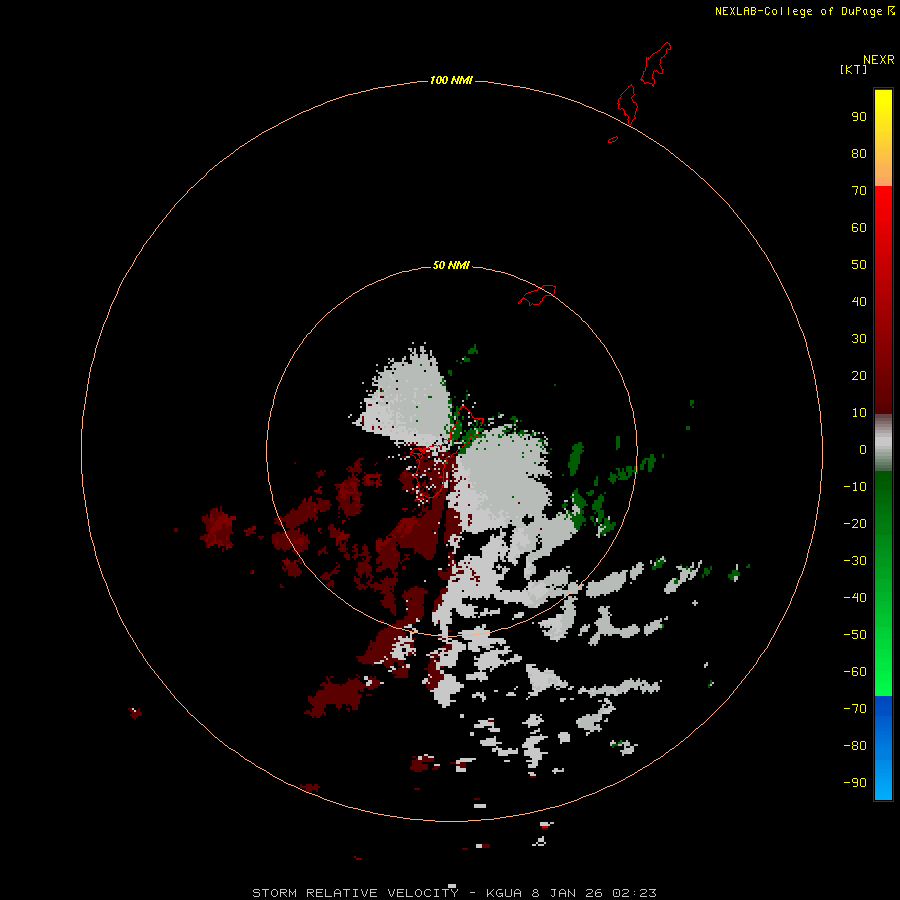900x900 pixels.
Task: Click the NEXR label above the color bar
Action: pos(878,60)
